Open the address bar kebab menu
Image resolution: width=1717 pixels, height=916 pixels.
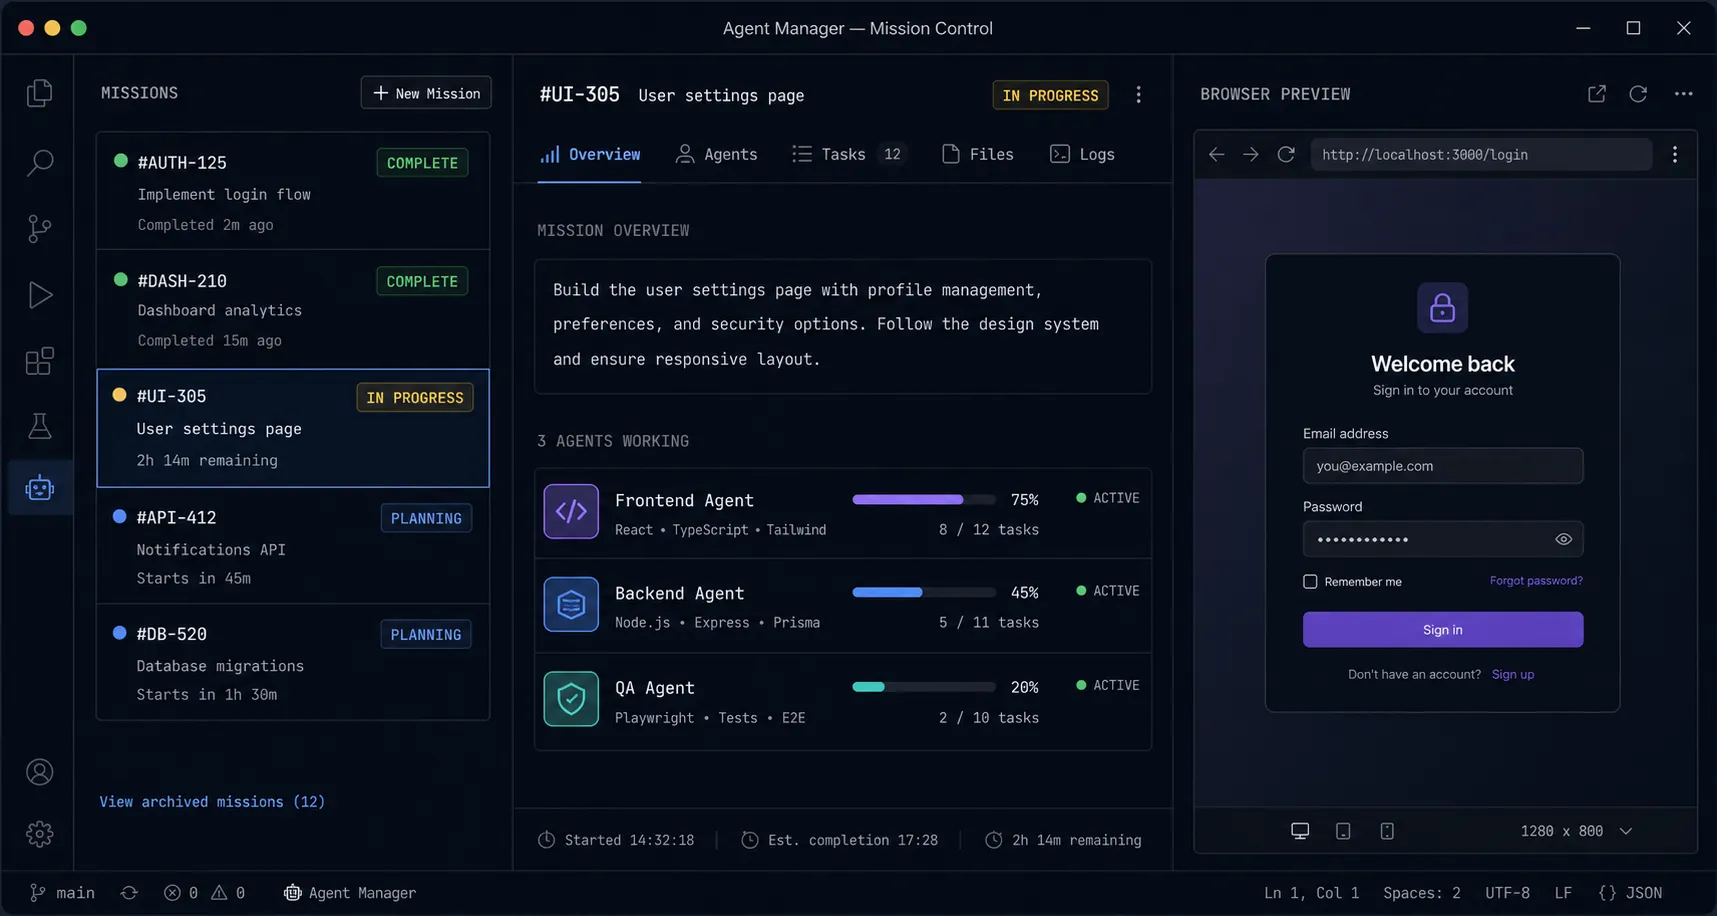point(1675,154)
